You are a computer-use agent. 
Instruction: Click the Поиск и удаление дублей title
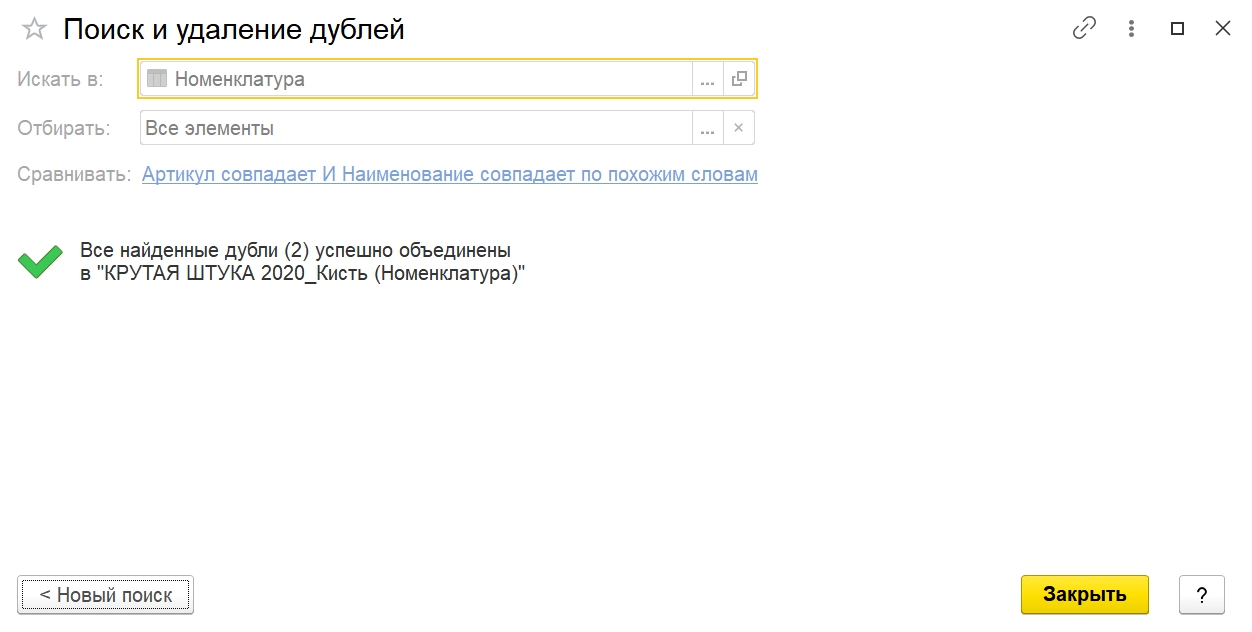point(234,29)
